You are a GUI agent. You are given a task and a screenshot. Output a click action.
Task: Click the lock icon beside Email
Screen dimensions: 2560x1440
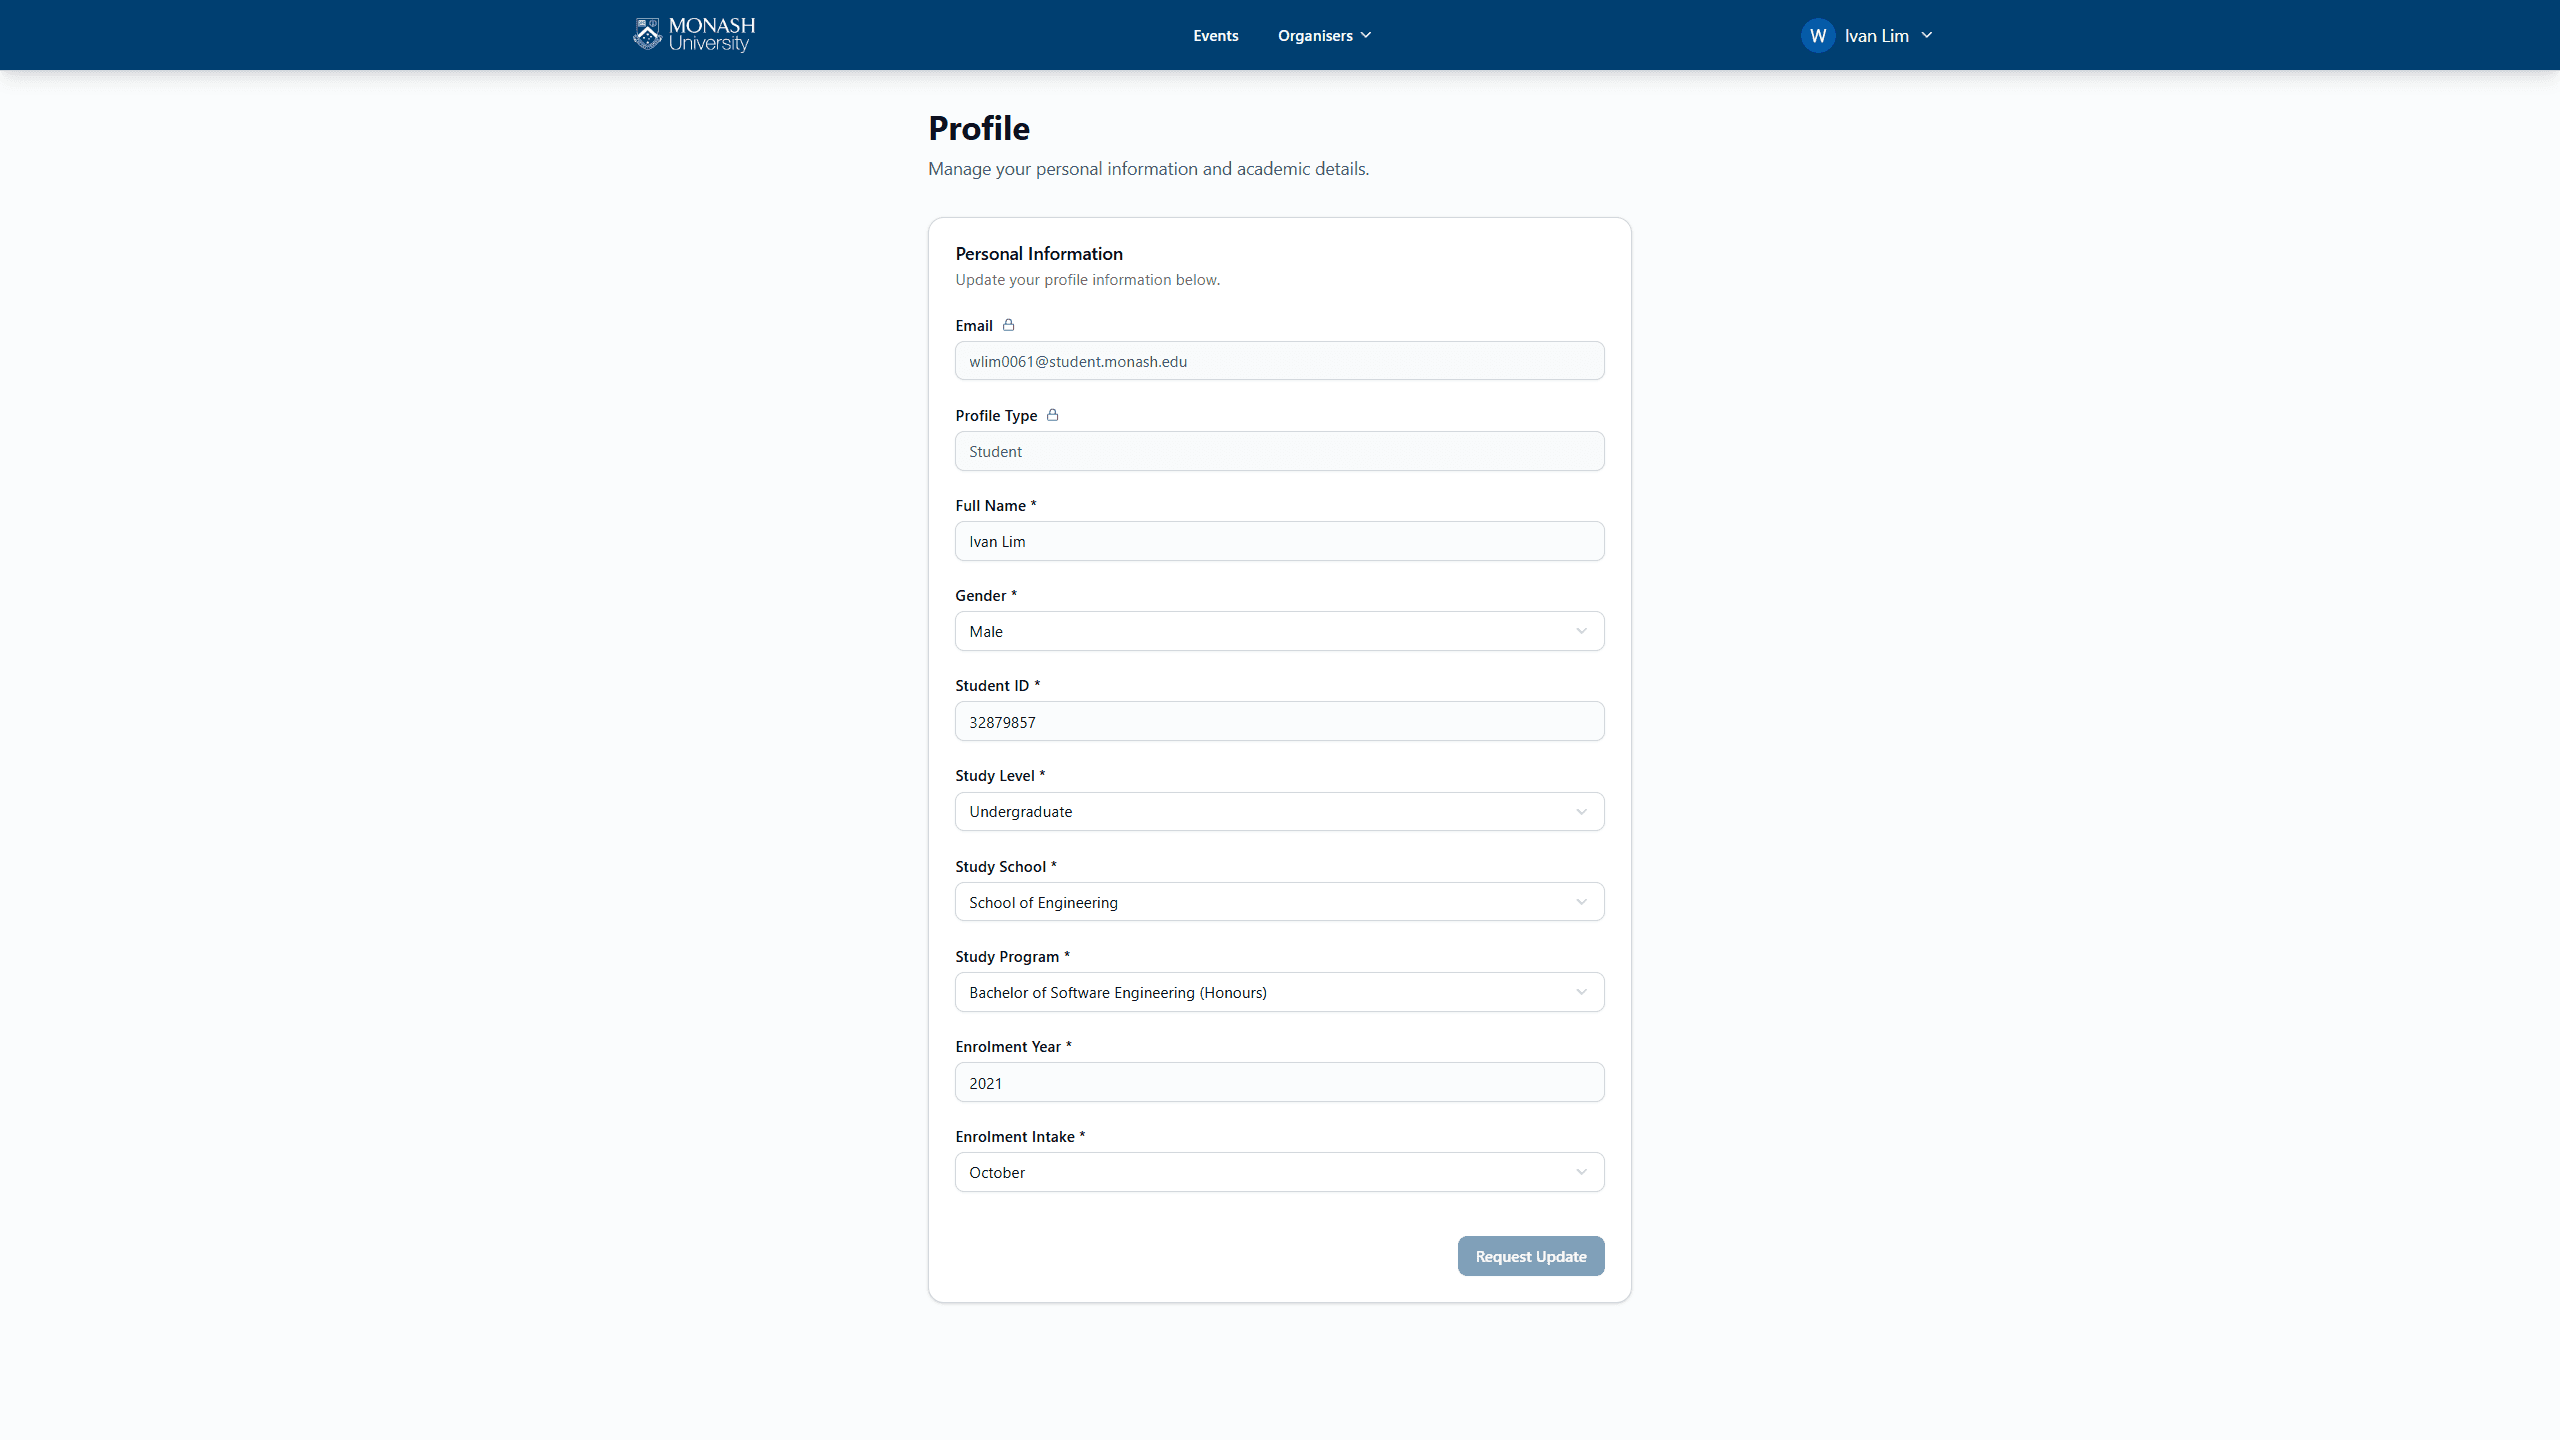(1007, 325)
